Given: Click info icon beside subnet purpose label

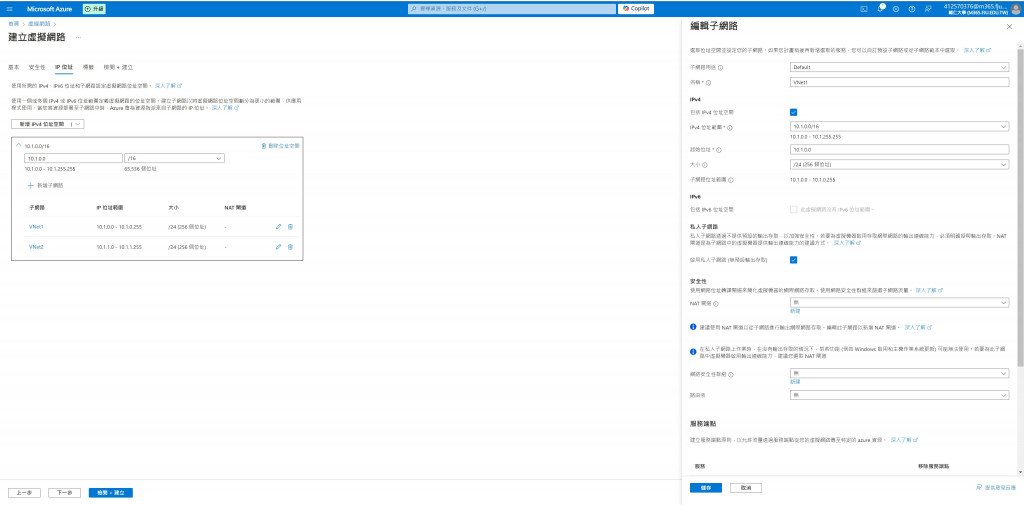Looking at the screenshot, I should coord(720,67).
